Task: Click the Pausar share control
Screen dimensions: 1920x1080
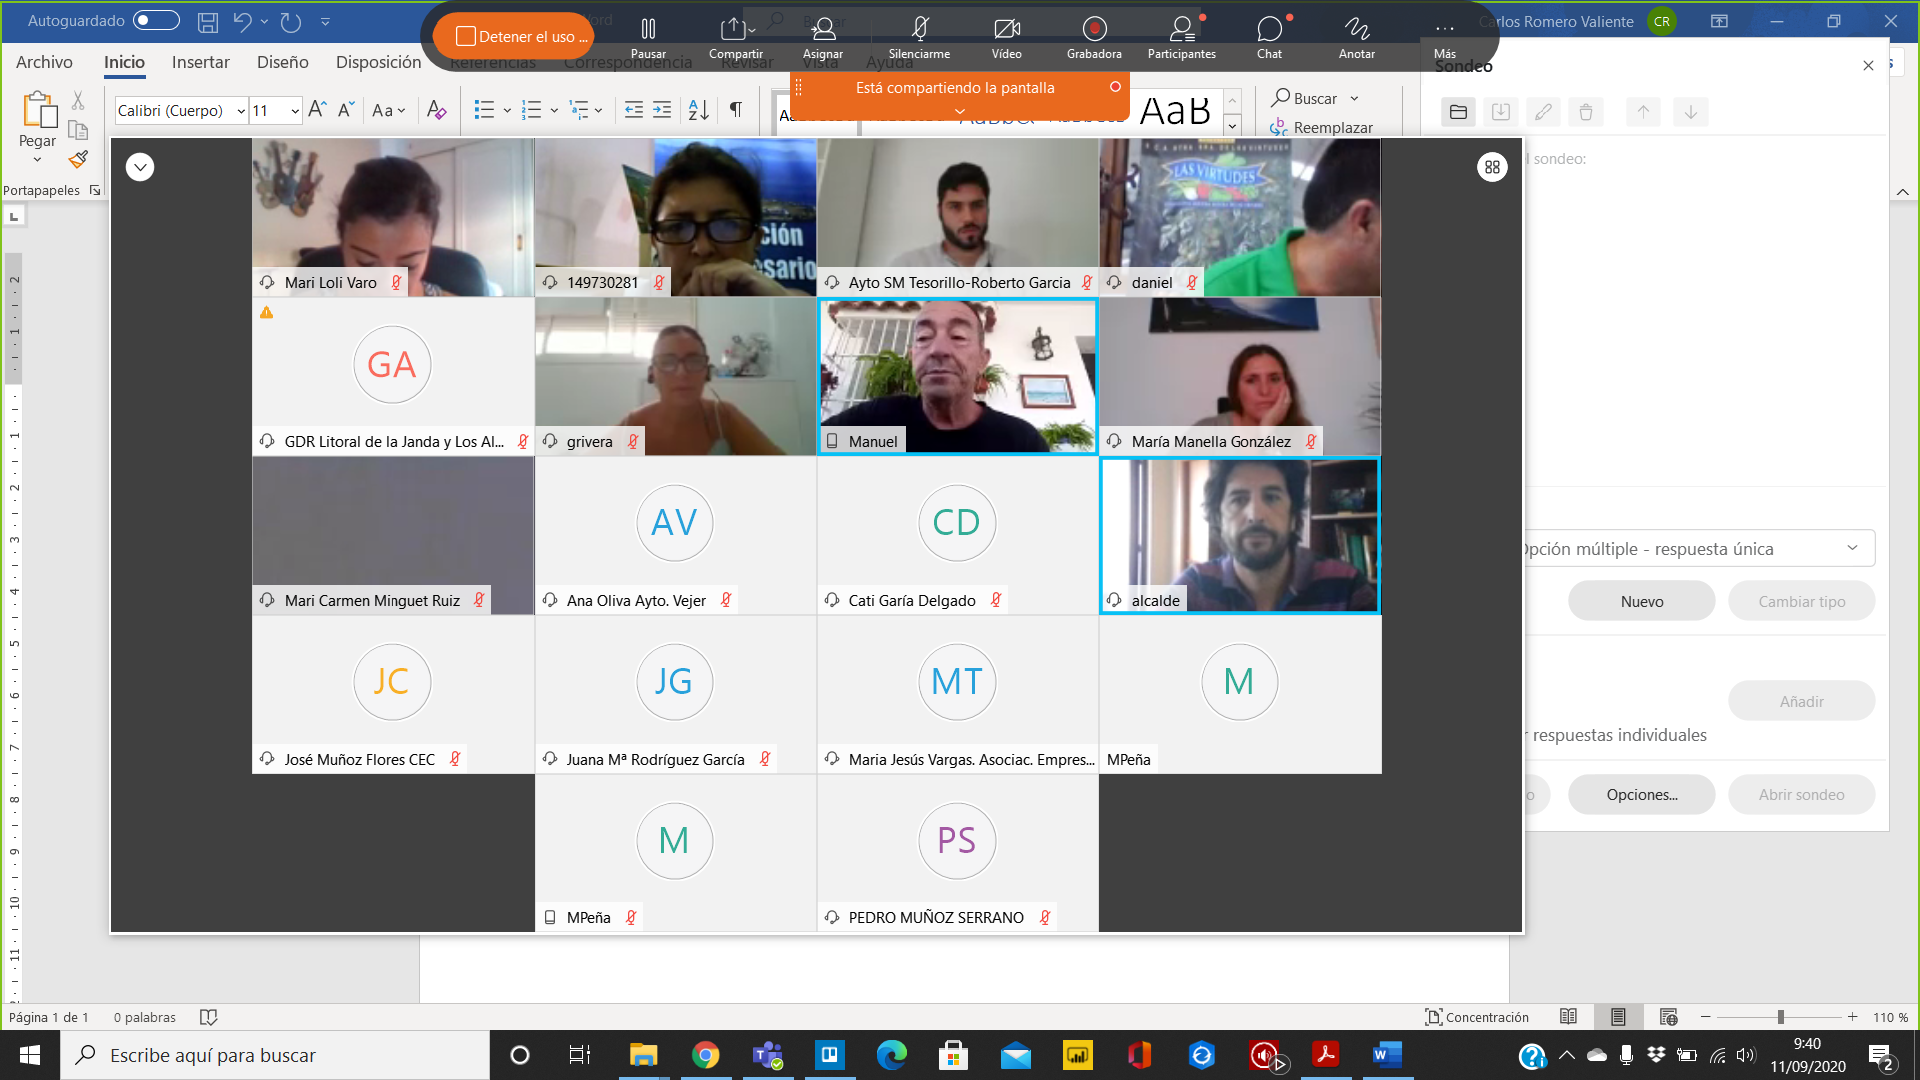Action: 648,37
